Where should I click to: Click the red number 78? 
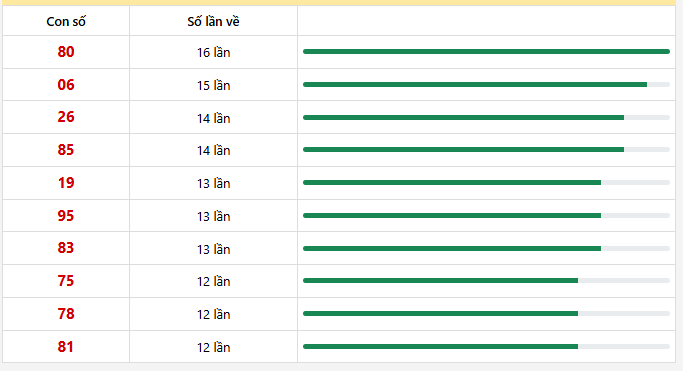pos(66,314)
